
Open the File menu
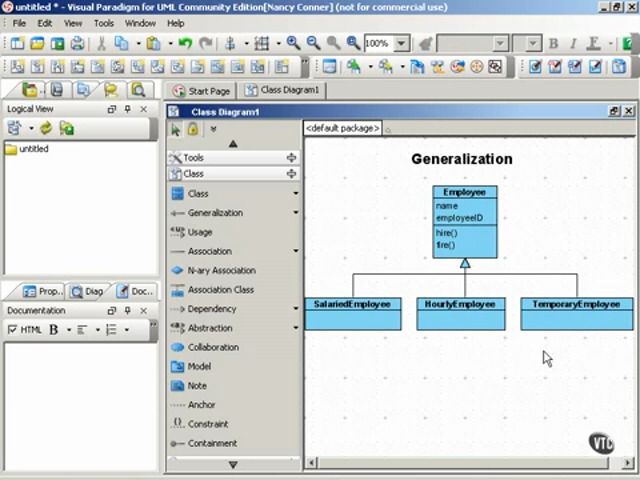[19, 23]
